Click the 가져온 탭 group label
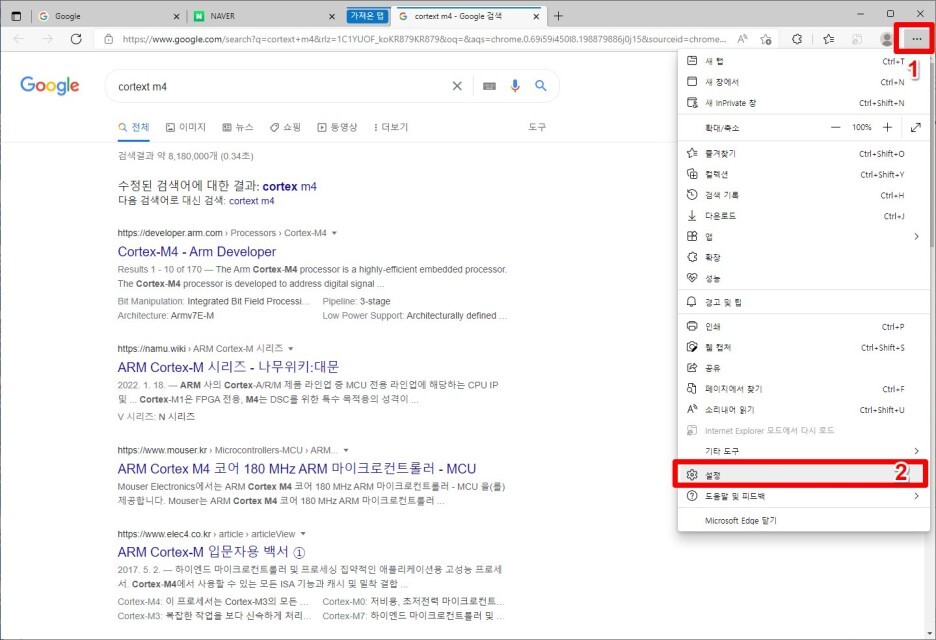The height and width of the screenshot is (640, 936). 367,16
